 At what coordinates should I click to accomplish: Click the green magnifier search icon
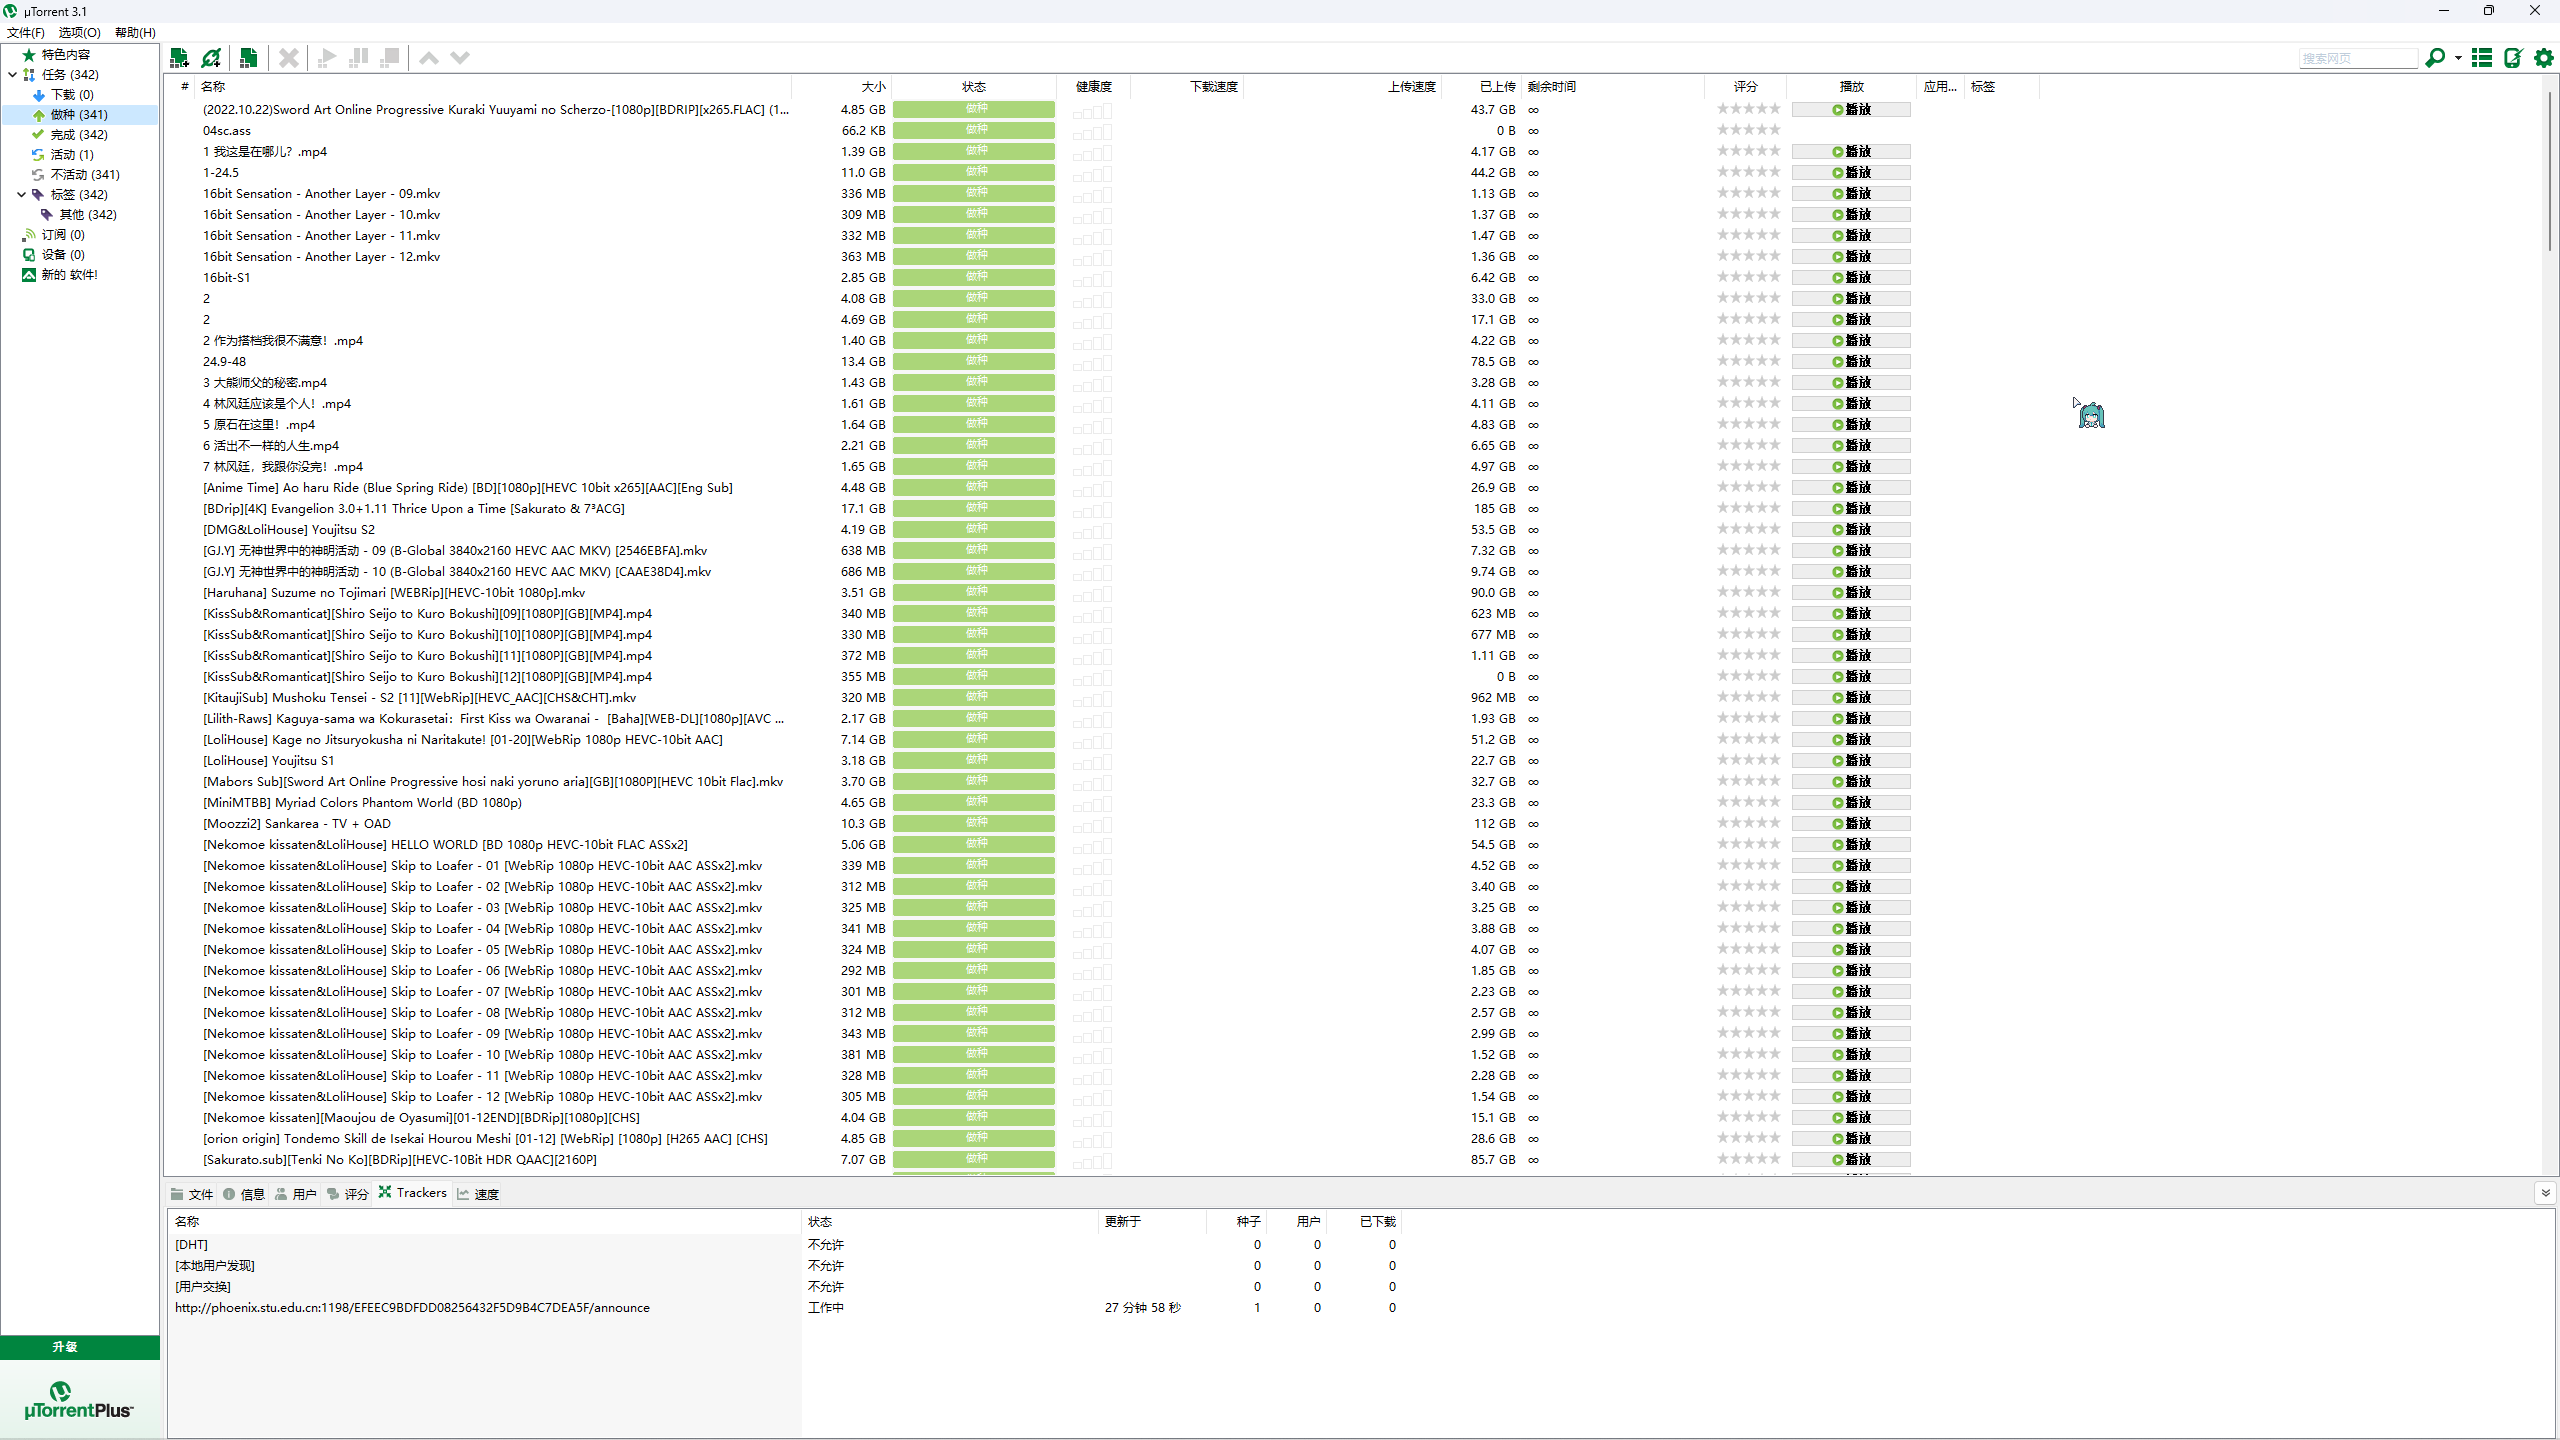pos(2435,58)
